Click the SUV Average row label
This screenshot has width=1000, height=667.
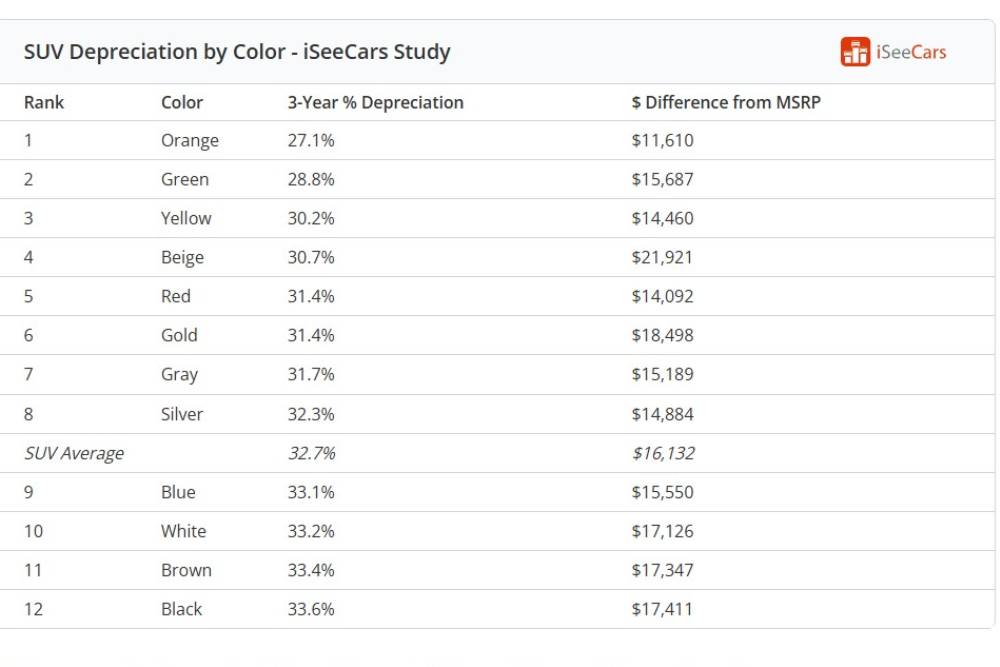tap(74, 453)
